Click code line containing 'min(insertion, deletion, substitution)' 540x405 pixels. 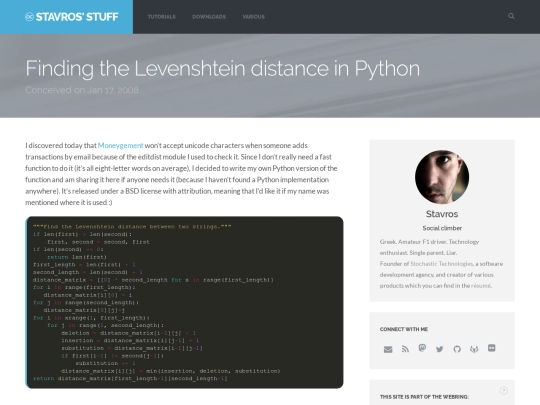[x=171, y=371]
